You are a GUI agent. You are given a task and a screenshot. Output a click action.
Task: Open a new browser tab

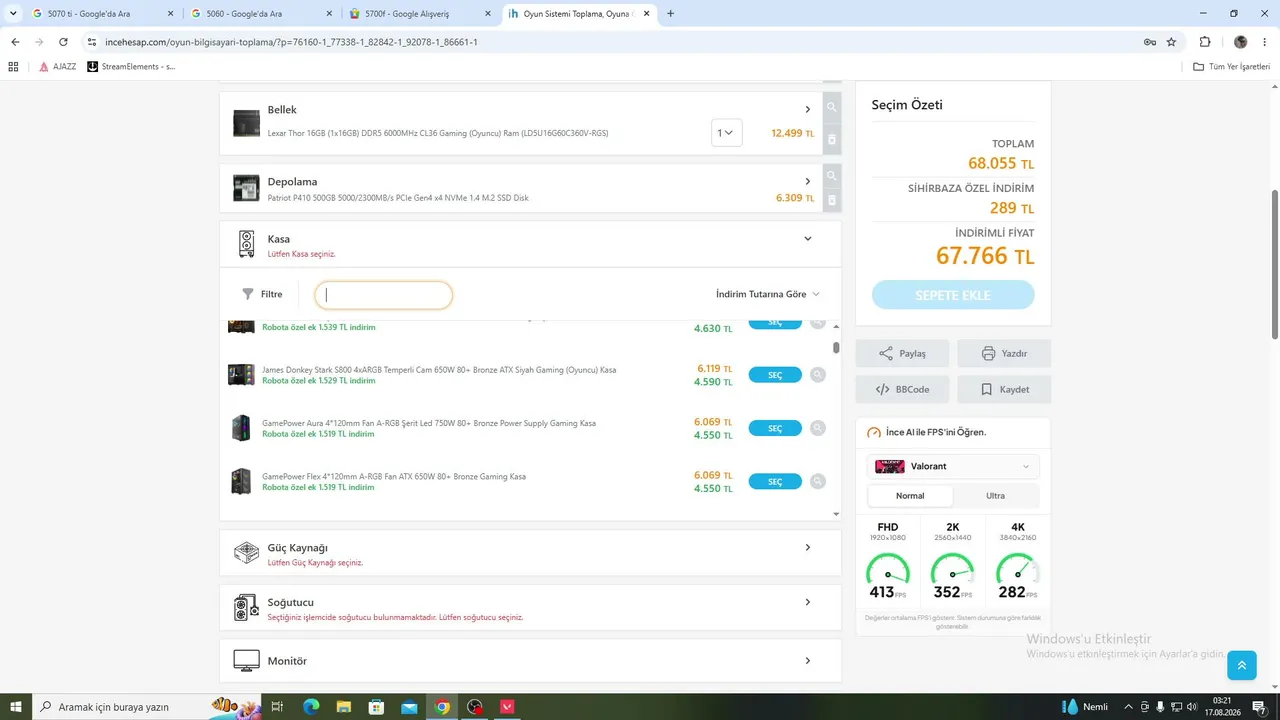point(670,14)
